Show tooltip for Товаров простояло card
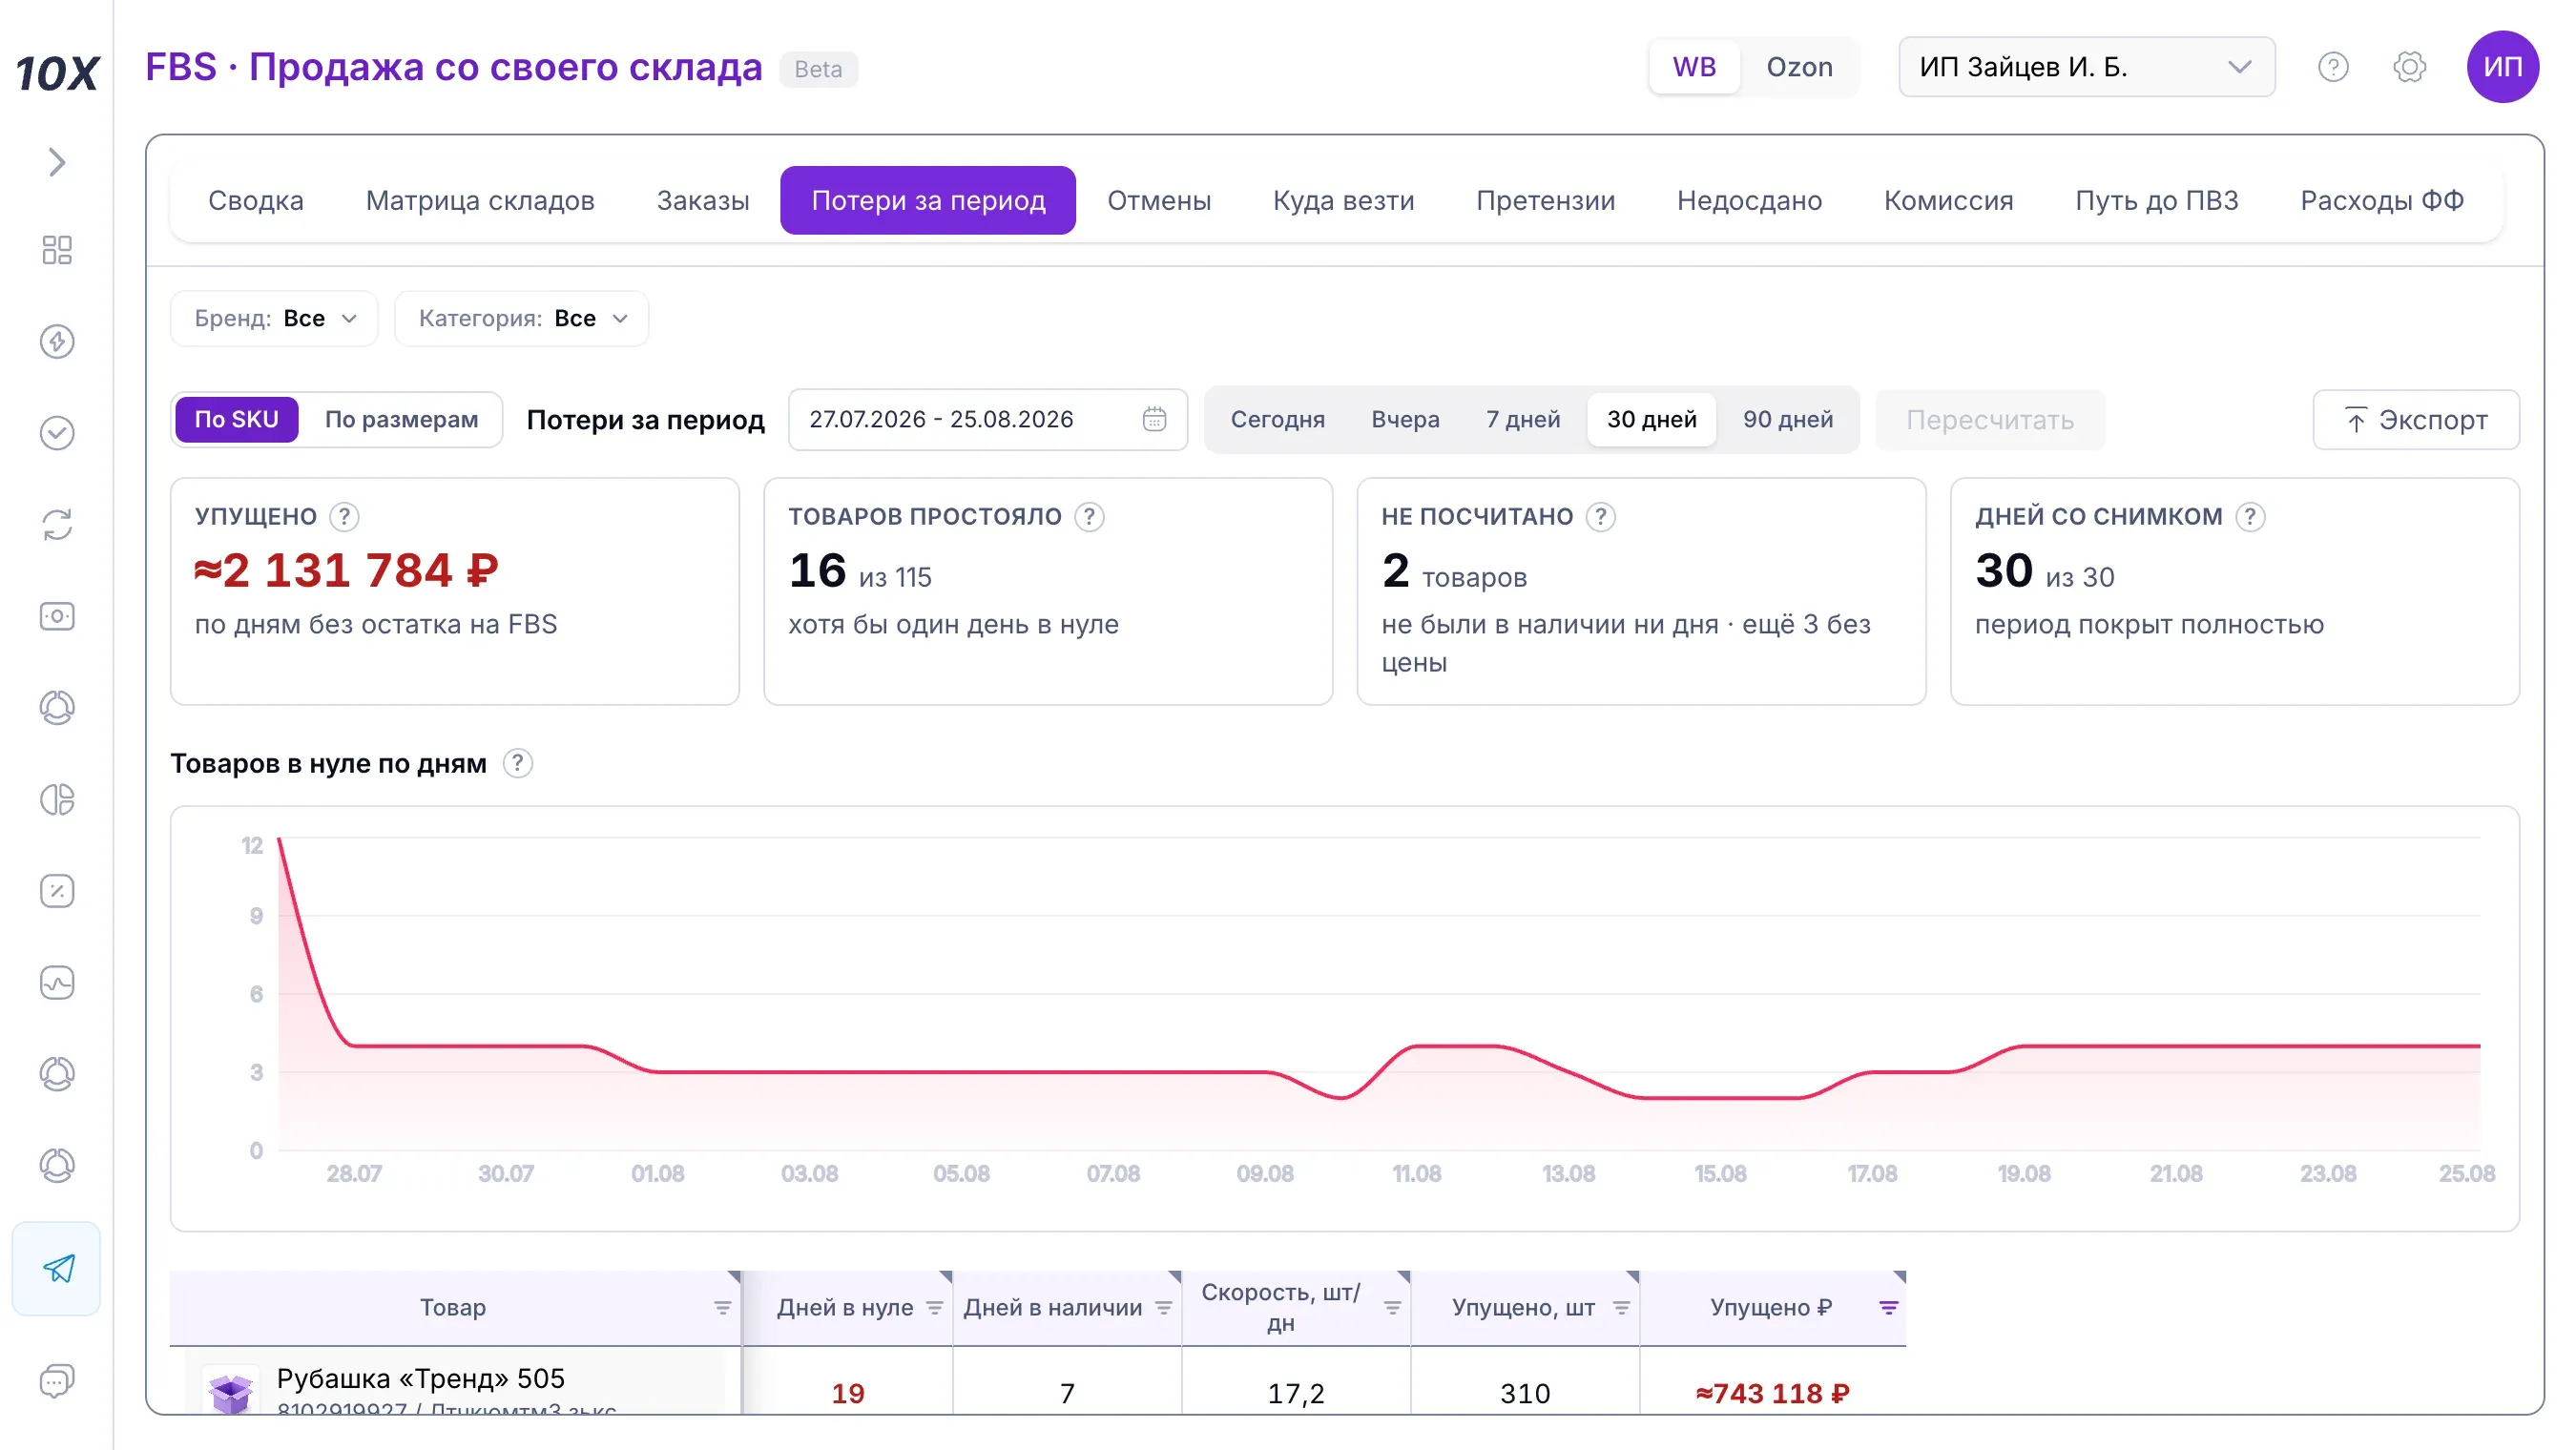The height and width of the screenshot is (1450, 2576). click(x=1089, y=517)
